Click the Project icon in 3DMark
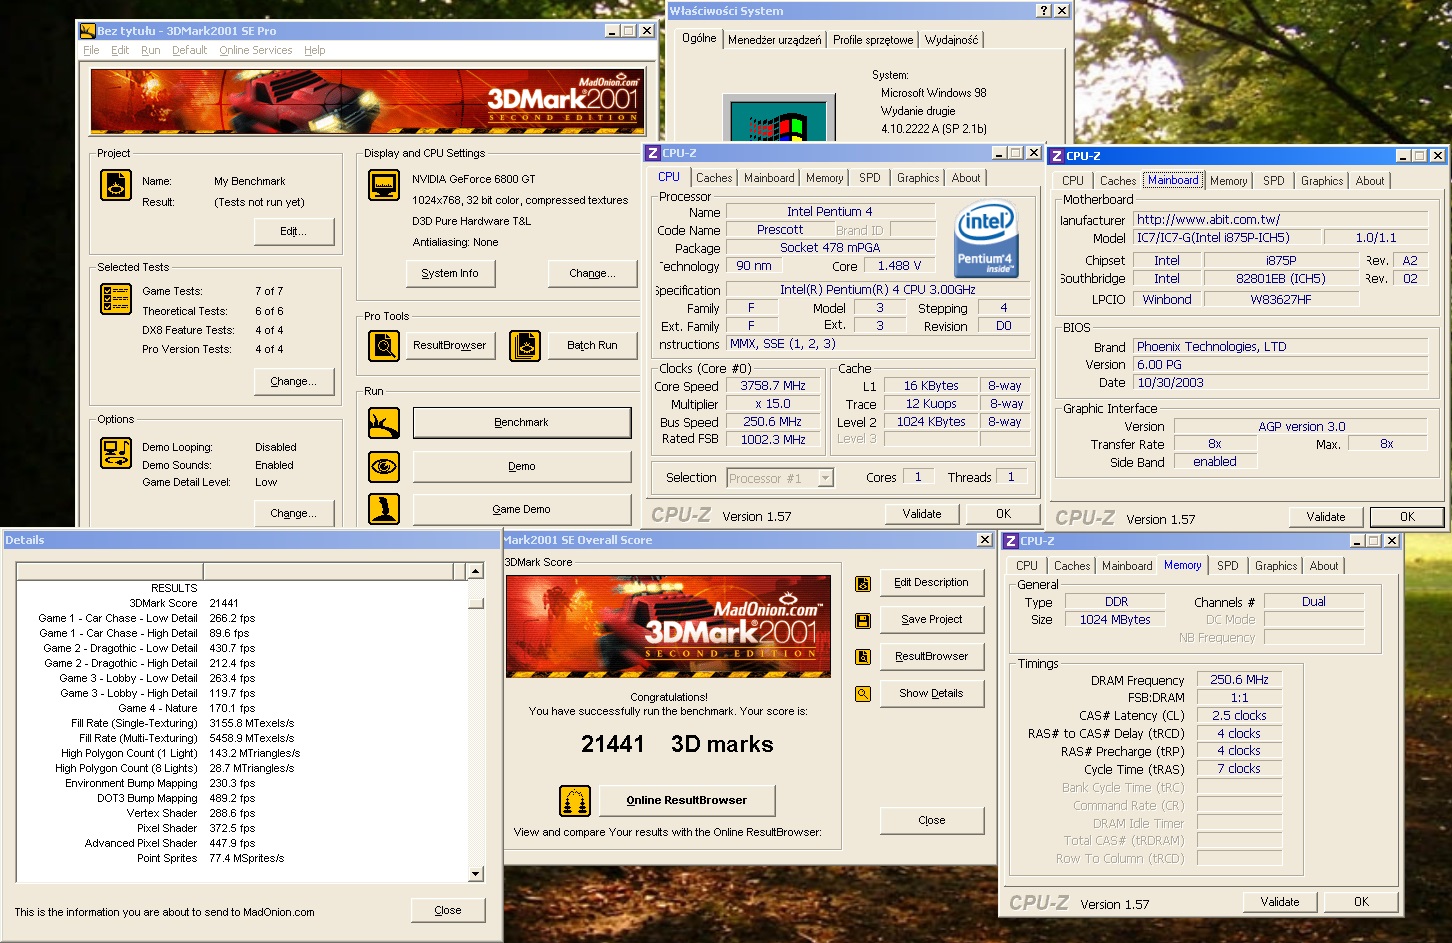 tap(116, 185)
